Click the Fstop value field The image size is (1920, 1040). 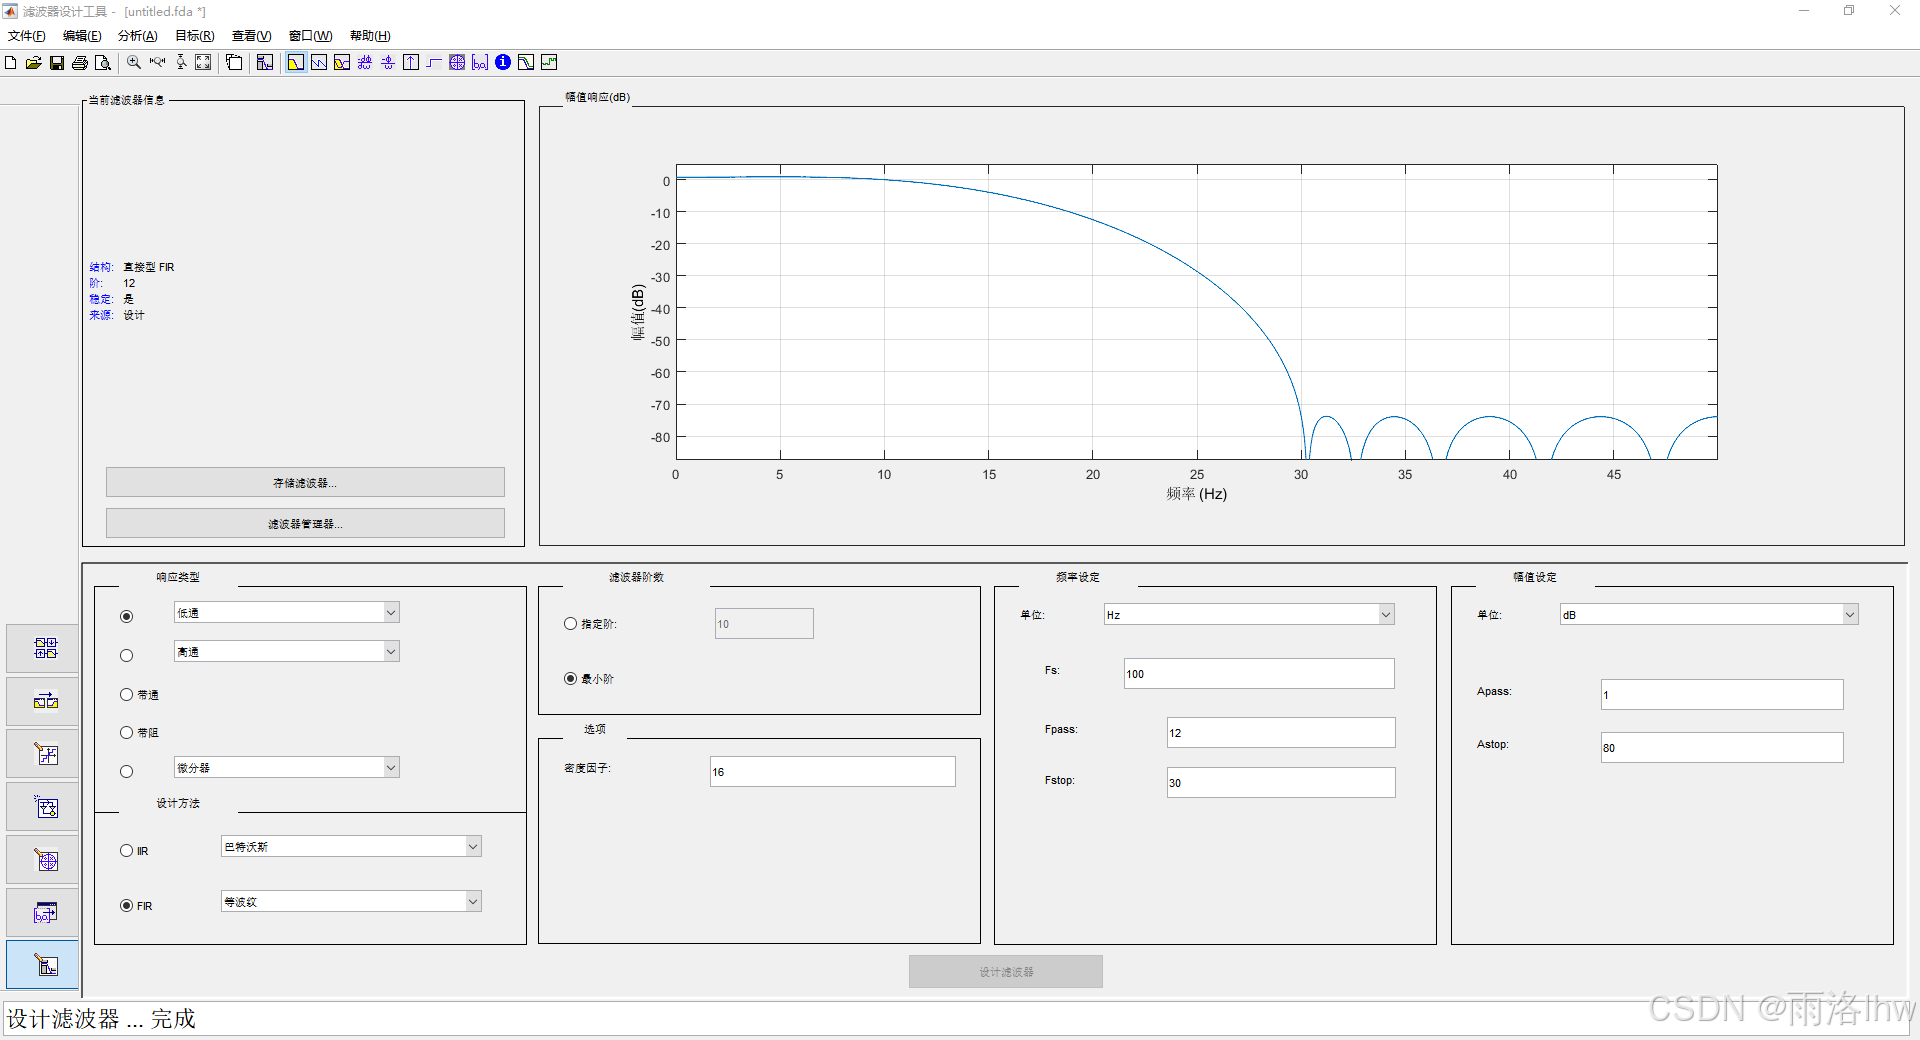point(1281,782)
